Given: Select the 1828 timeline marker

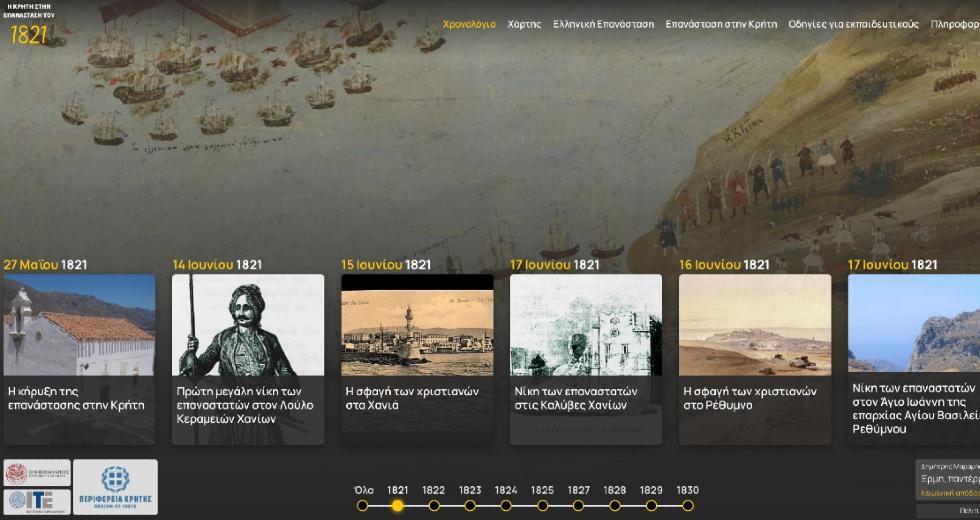Looking at the screenshot, I should [x=615, y=505].
